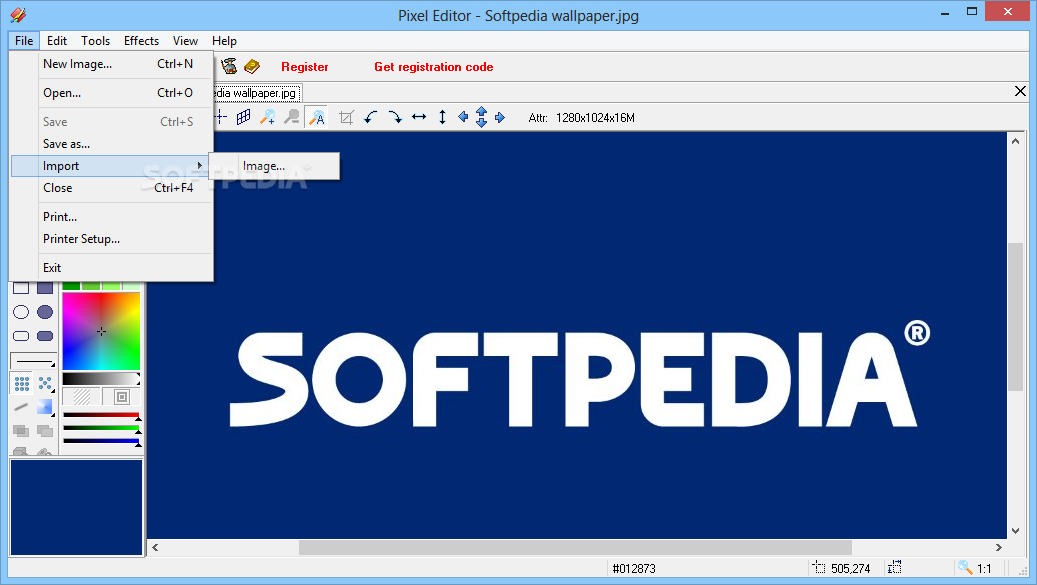Select Image... in Import submenu
Viewport: 1037px width, 585px height.
274,166
